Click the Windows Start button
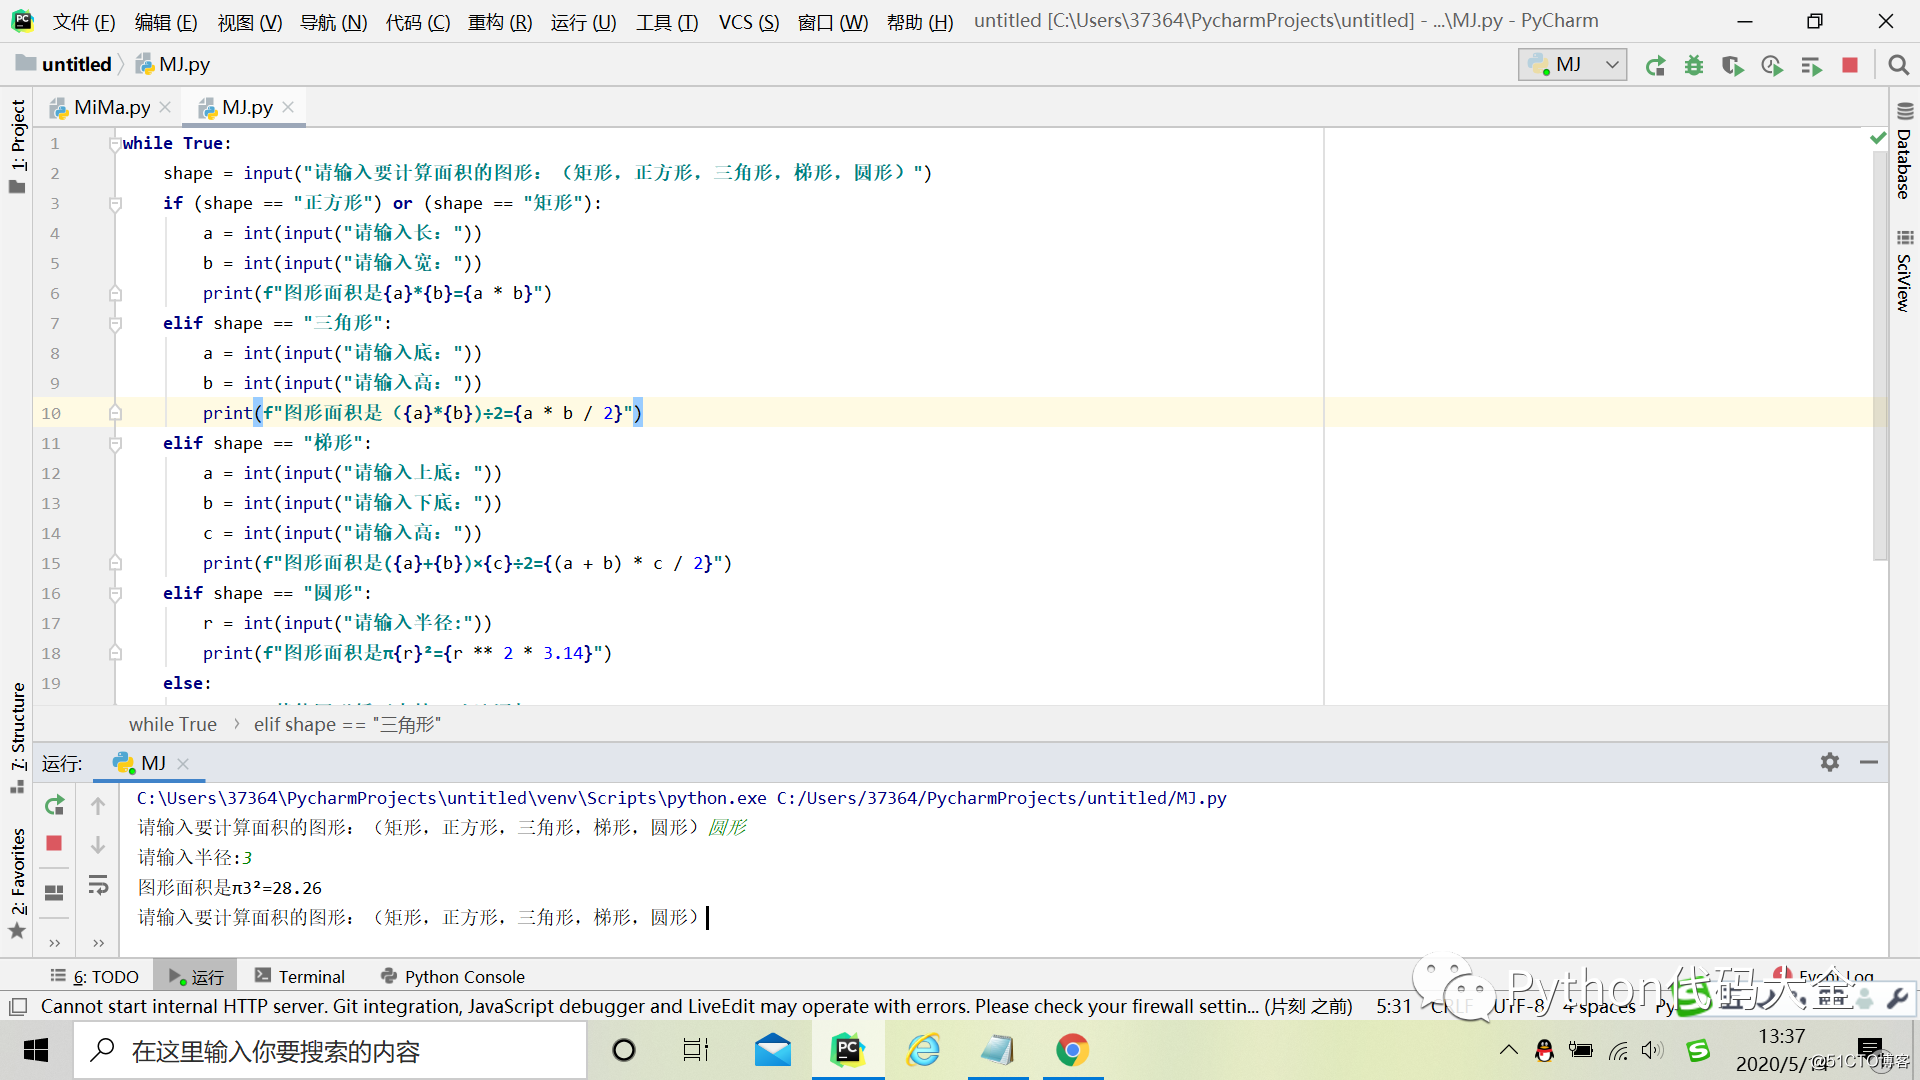This screenshot has height=1080, width=1920. [36, 1050]
